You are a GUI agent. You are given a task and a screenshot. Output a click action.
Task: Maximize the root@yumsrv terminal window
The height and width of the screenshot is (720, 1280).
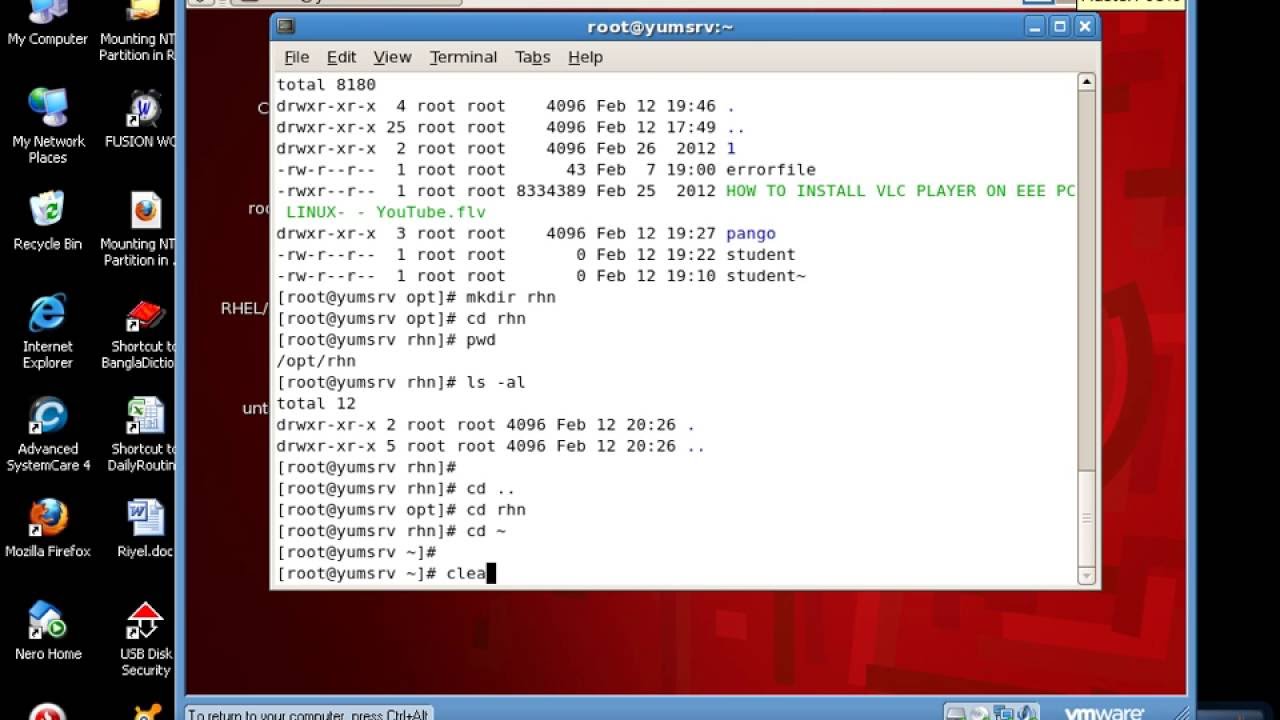pyautogui.click(x=1060, y=27)
